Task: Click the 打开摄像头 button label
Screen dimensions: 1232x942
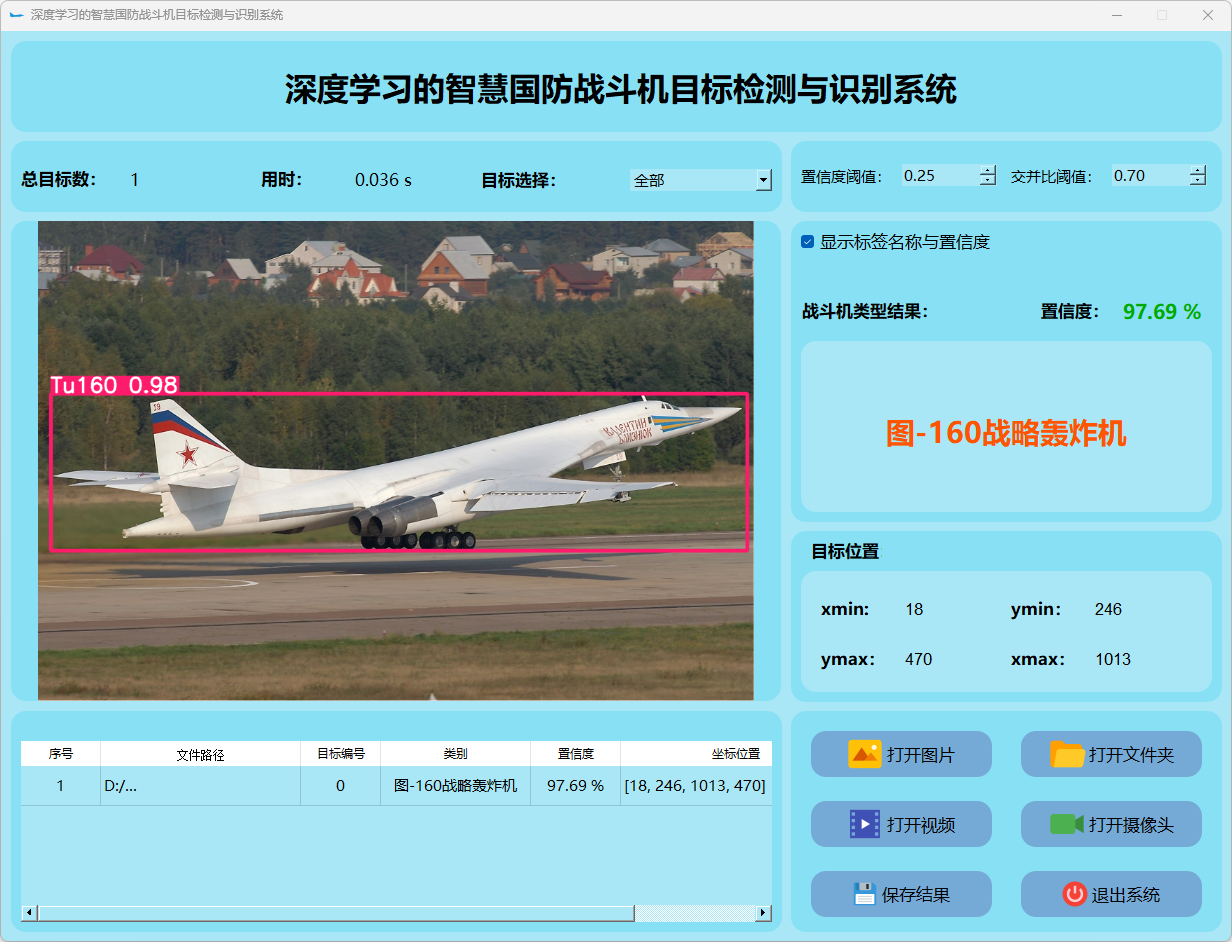Action: tap(1131, 825)
